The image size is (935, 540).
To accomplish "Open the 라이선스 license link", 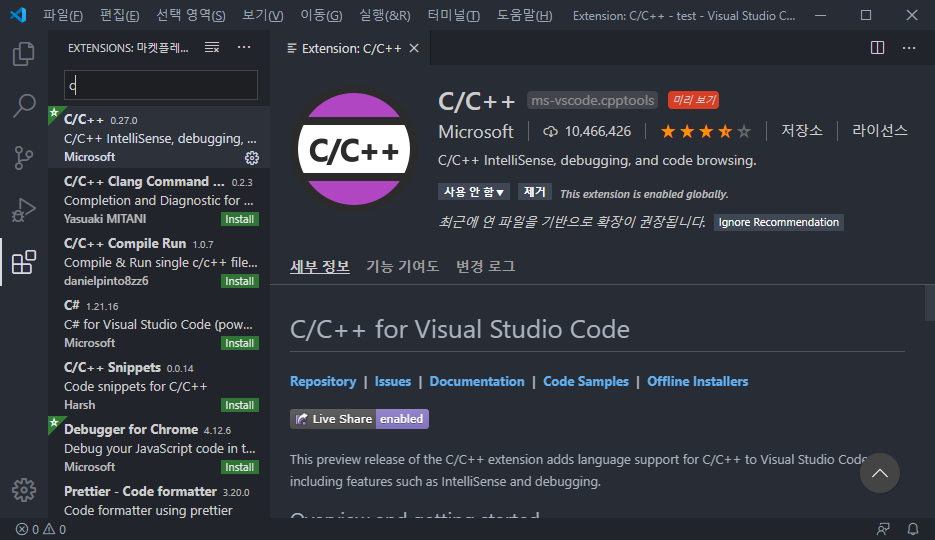I will tap(880, 131).
